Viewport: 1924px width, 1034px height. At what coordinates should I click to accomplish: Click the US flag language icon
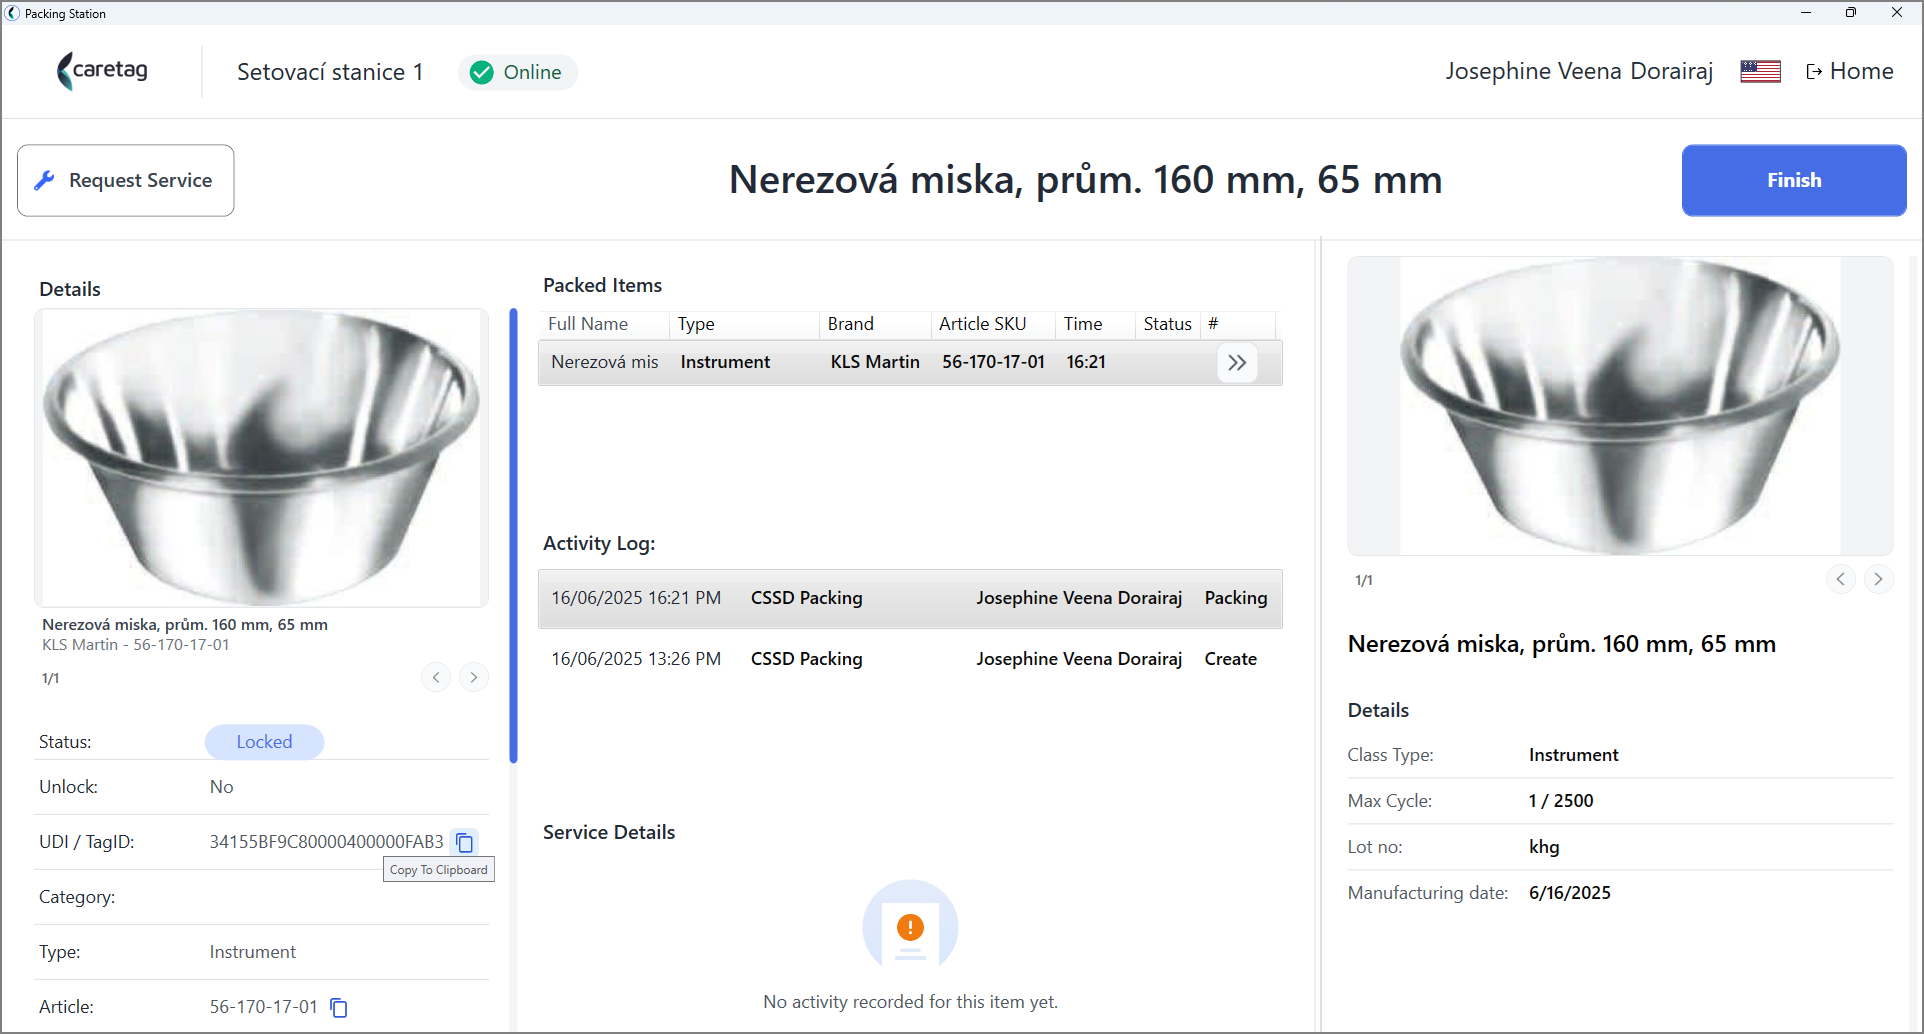click(1760, 72)
